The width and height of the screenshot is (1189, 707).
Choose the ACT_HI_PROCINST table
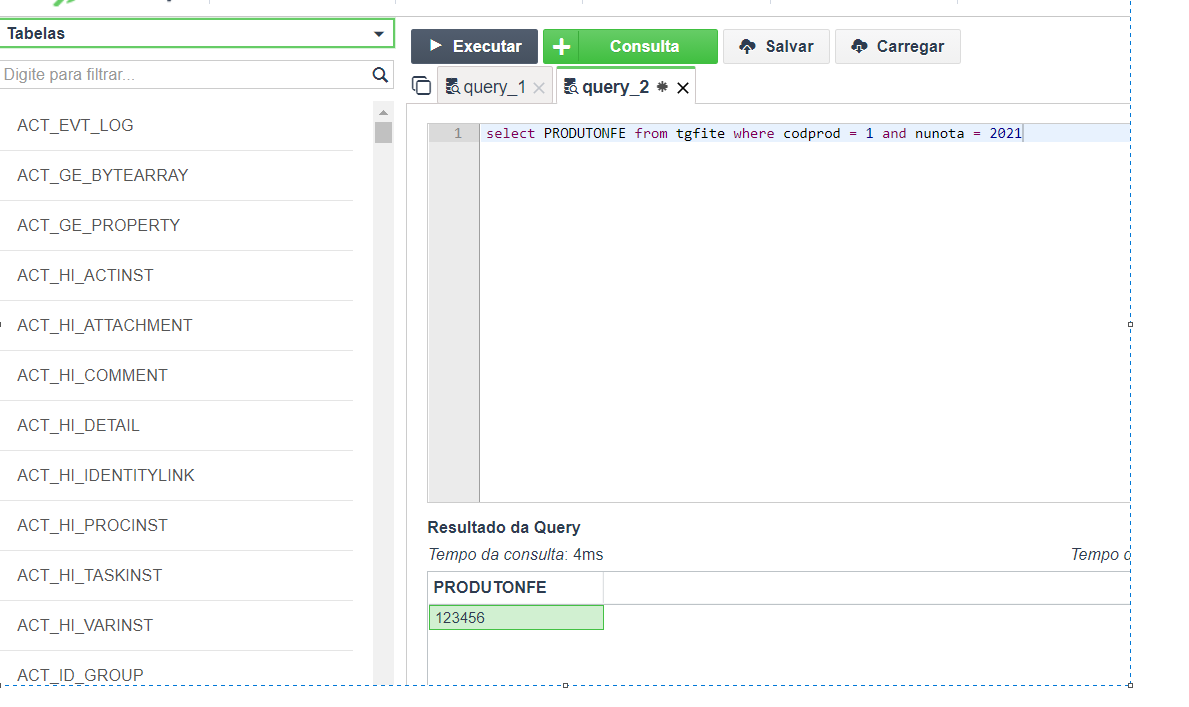(92, 526)
